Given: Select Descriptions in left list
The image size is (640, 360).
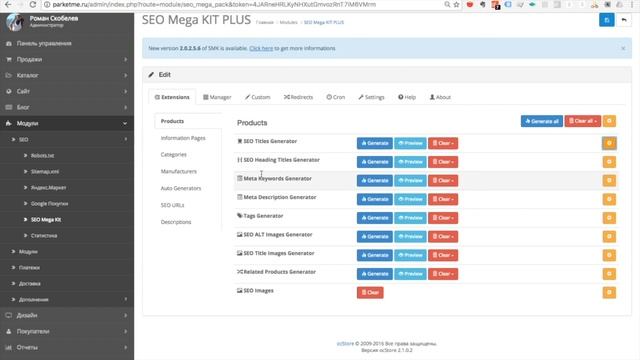Looking at the screenshot, I should [176, 222].
